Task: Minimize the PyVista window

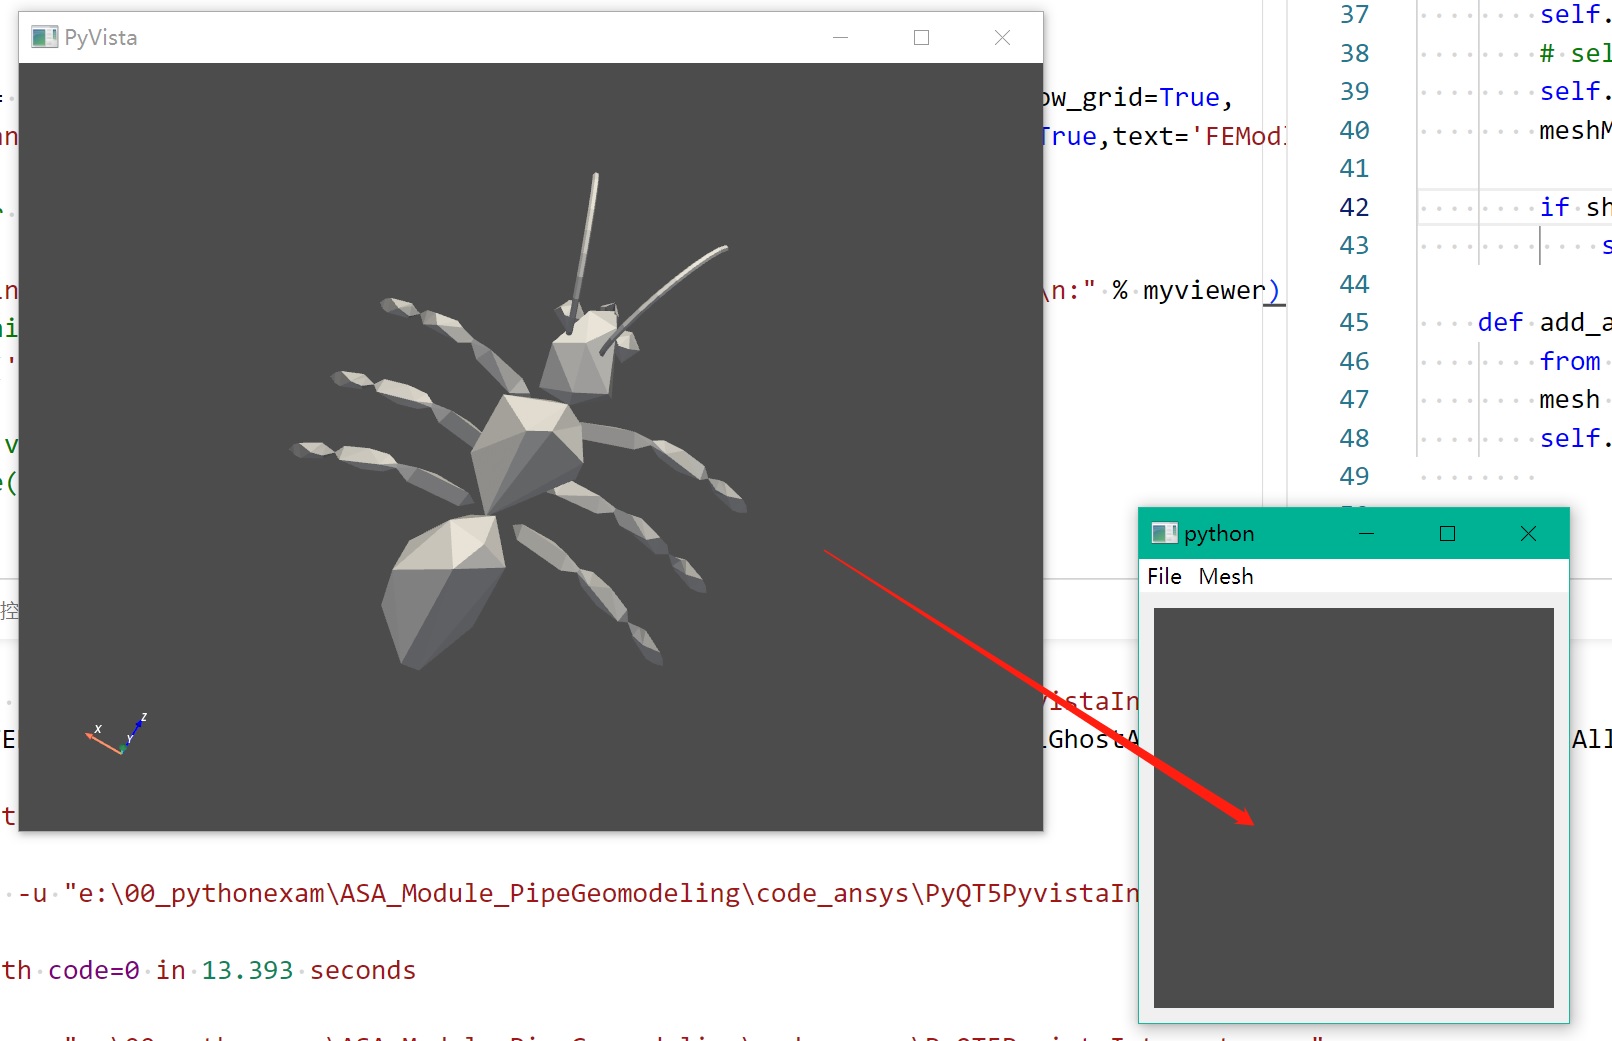Action: click(841, 36)
